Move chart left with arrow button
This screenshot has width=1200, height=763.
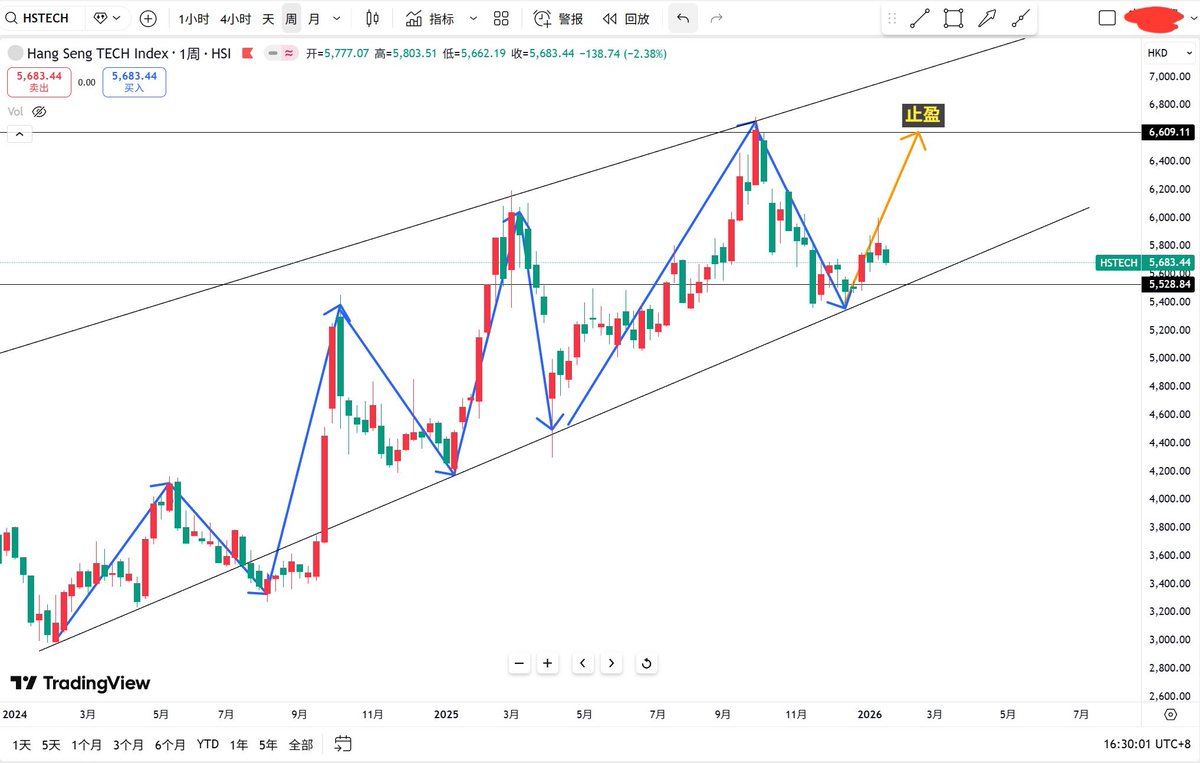click(x=583, y=663)
